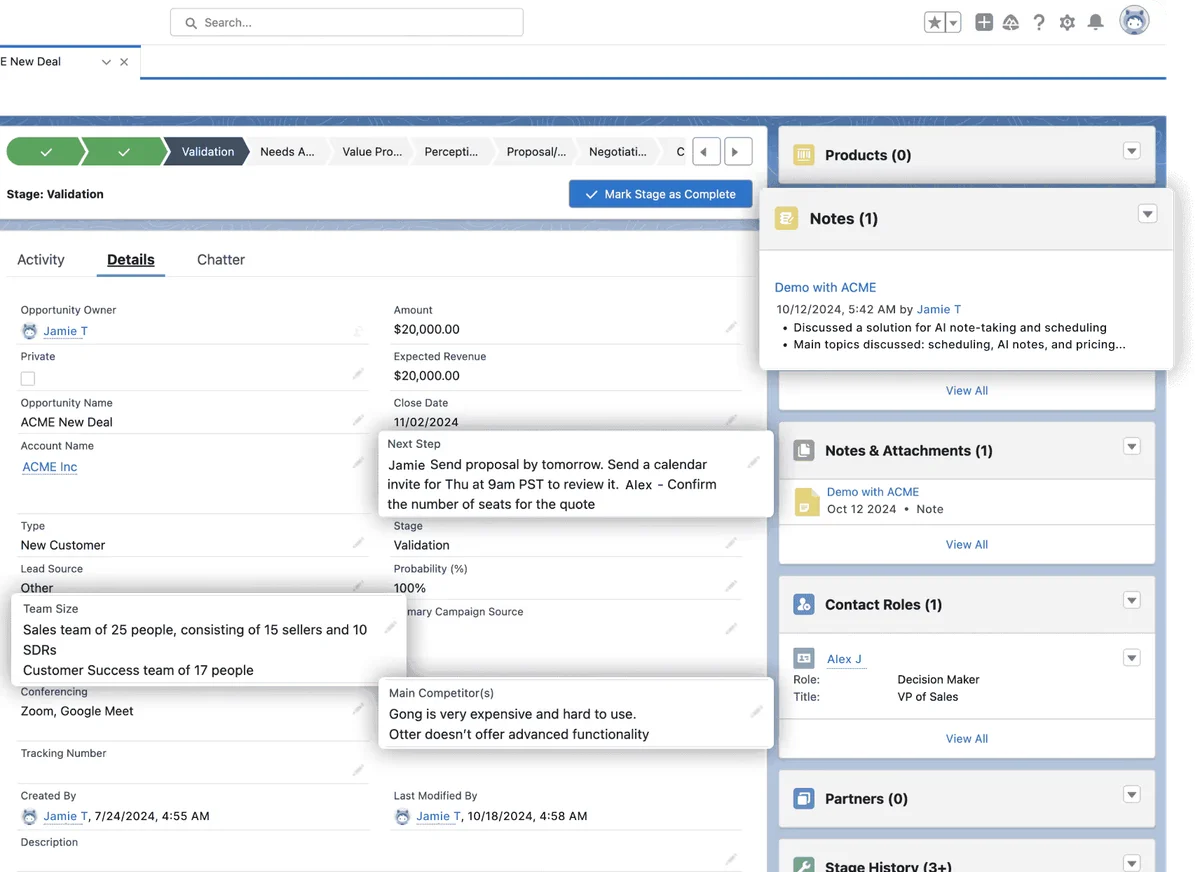Open the dropdown on Alex J's contact role row

[x=1131, y=658]
